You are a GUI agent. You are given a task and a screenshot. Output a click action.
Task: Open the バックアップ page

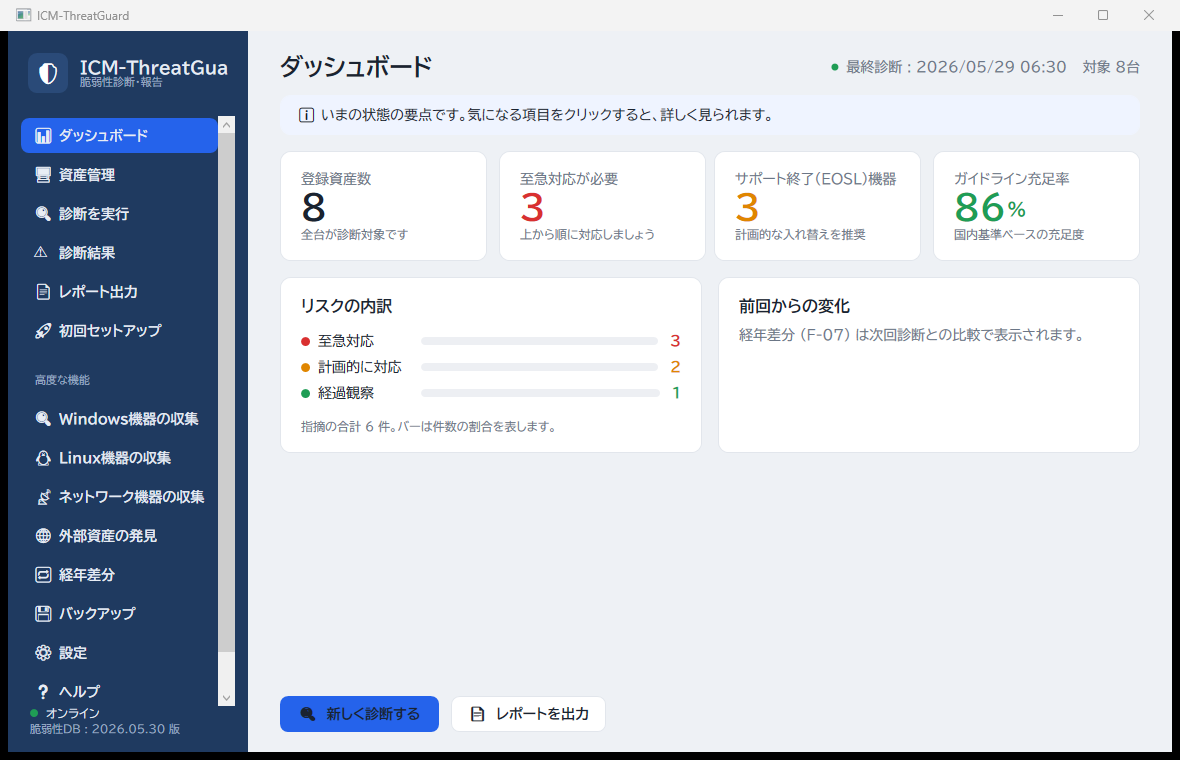coord(119,614)
